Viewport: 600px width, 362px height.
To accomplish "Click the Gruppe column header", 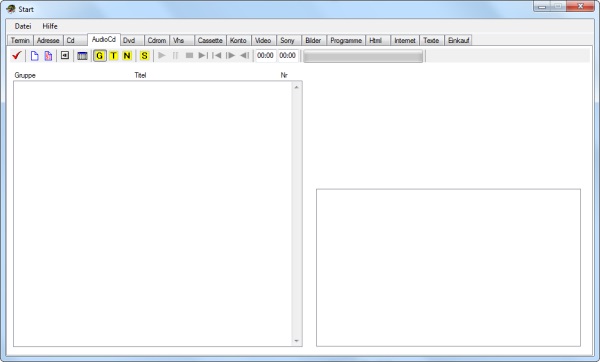I will click(x=25, y=75).
